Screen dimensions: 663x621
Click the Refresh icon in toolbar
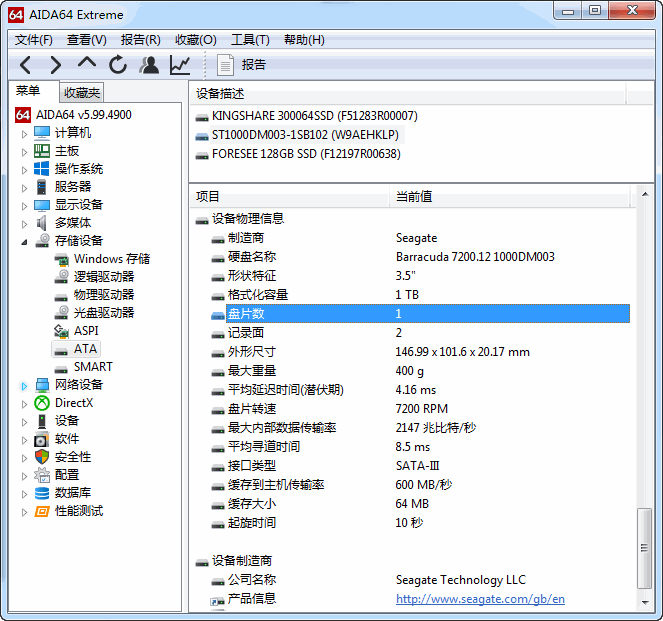pyautogui.click(x=118, y=65)
